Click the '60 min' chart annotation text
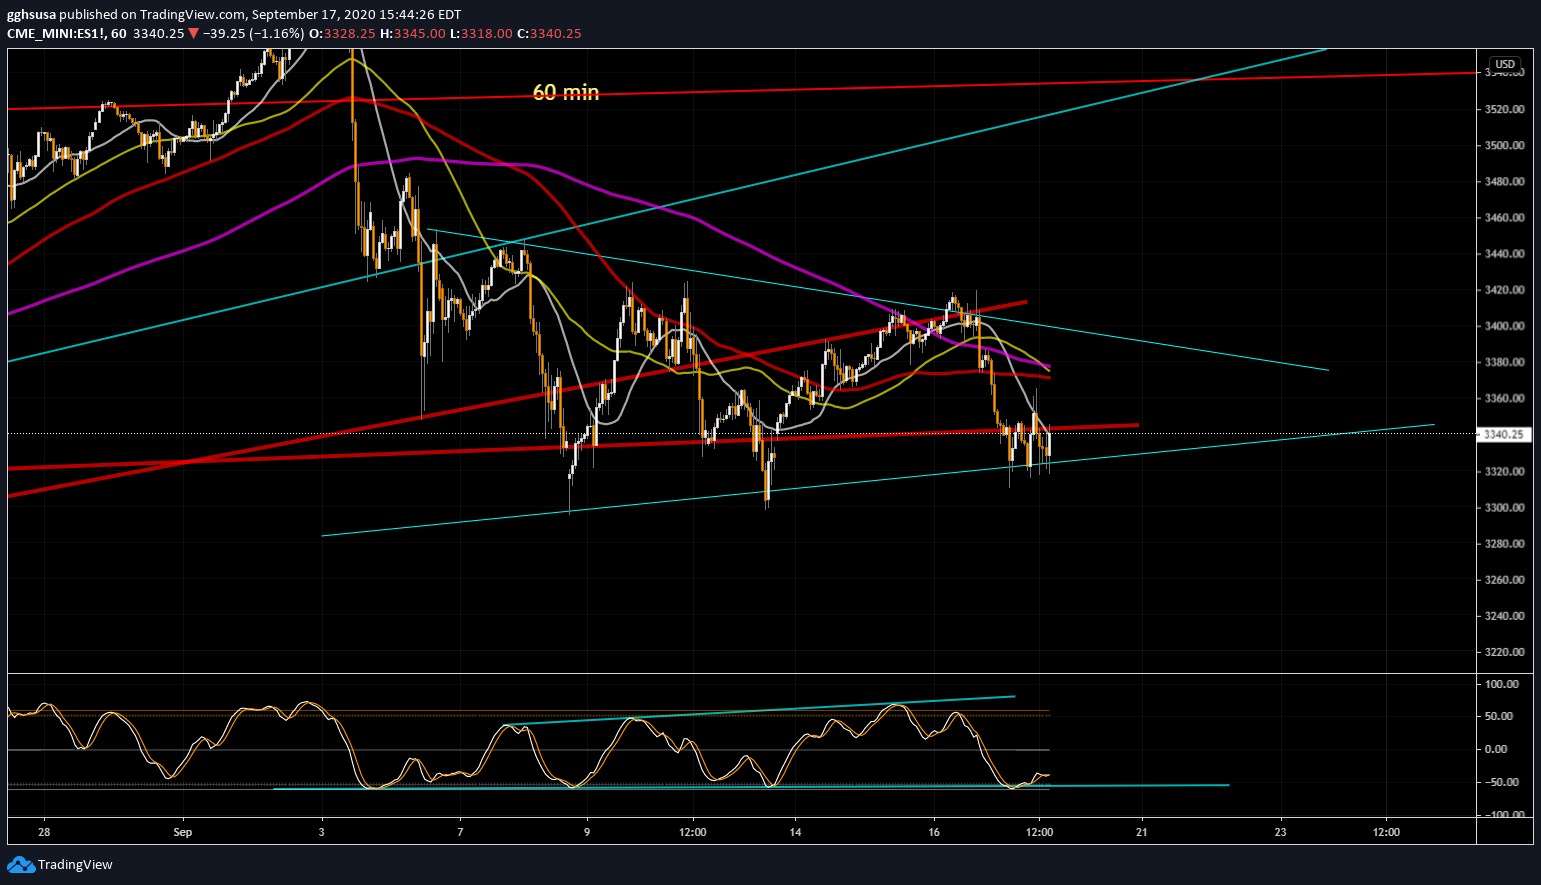 566,92
